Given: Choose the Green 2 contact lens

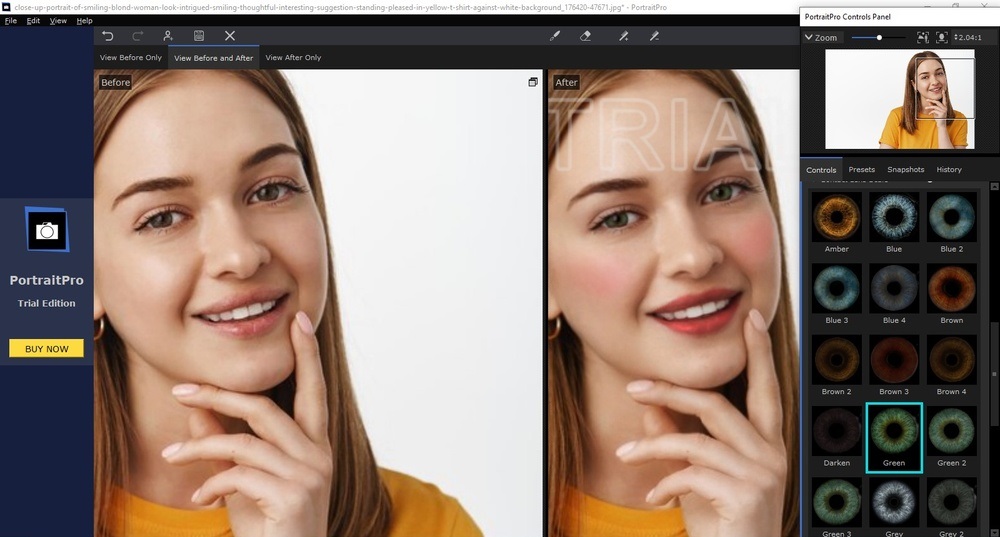Looking at the screenshot, I should pyautogui.click(x=952, y=437).
